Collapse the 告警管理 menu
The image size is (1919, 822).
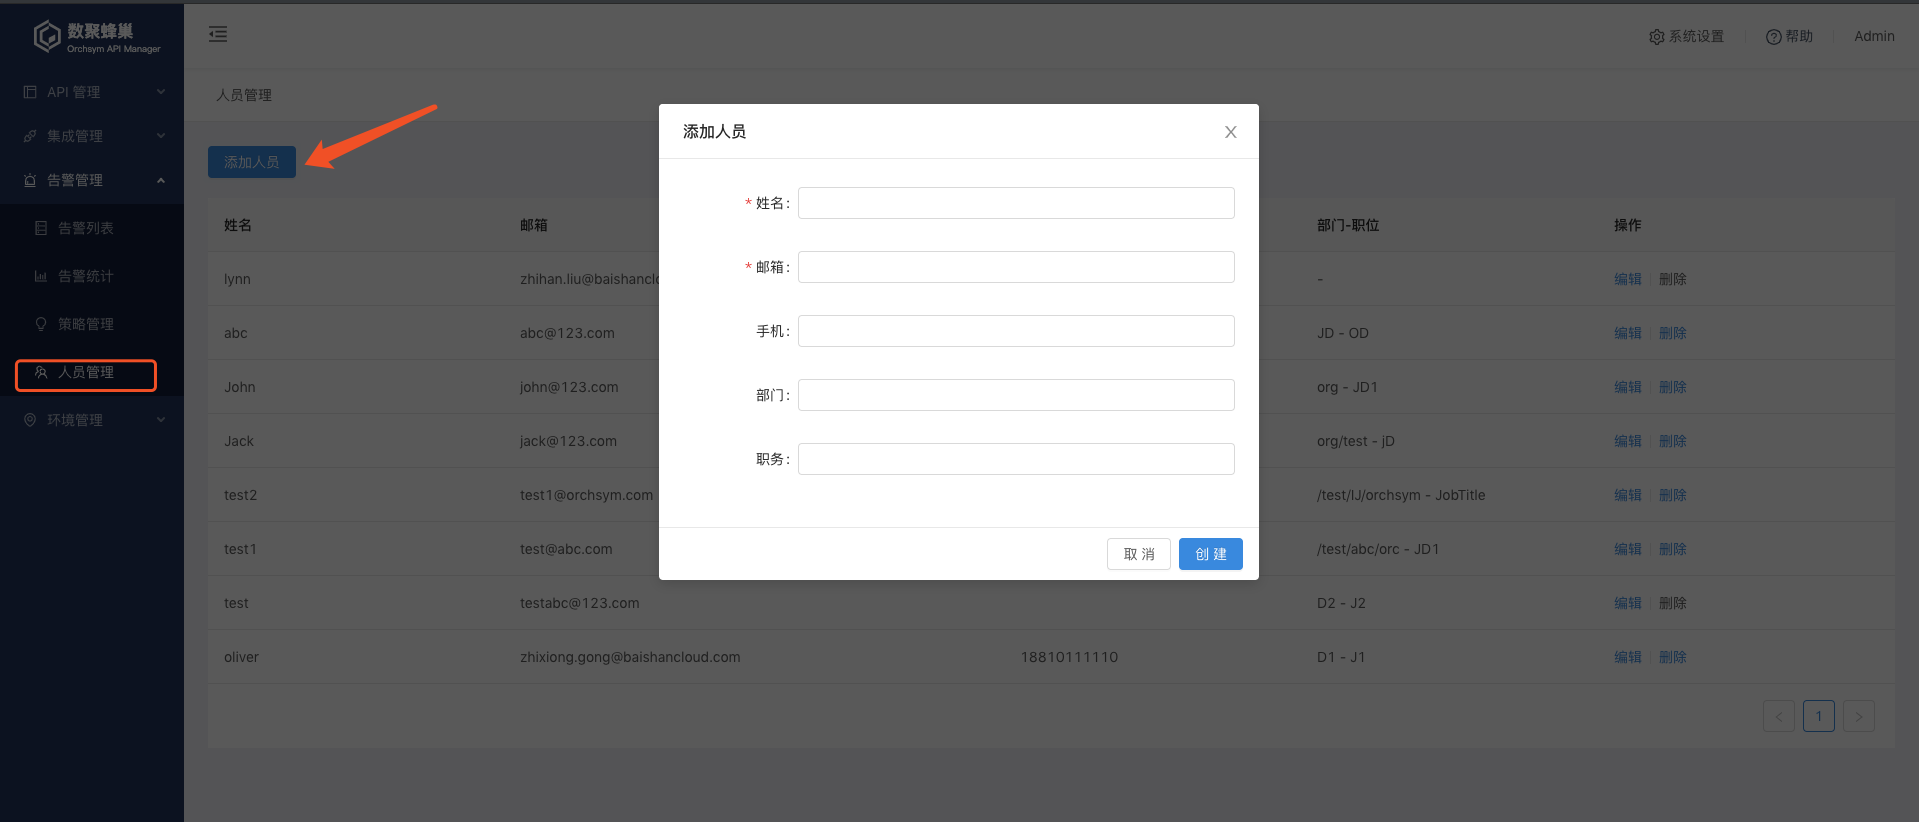[90, 180]
